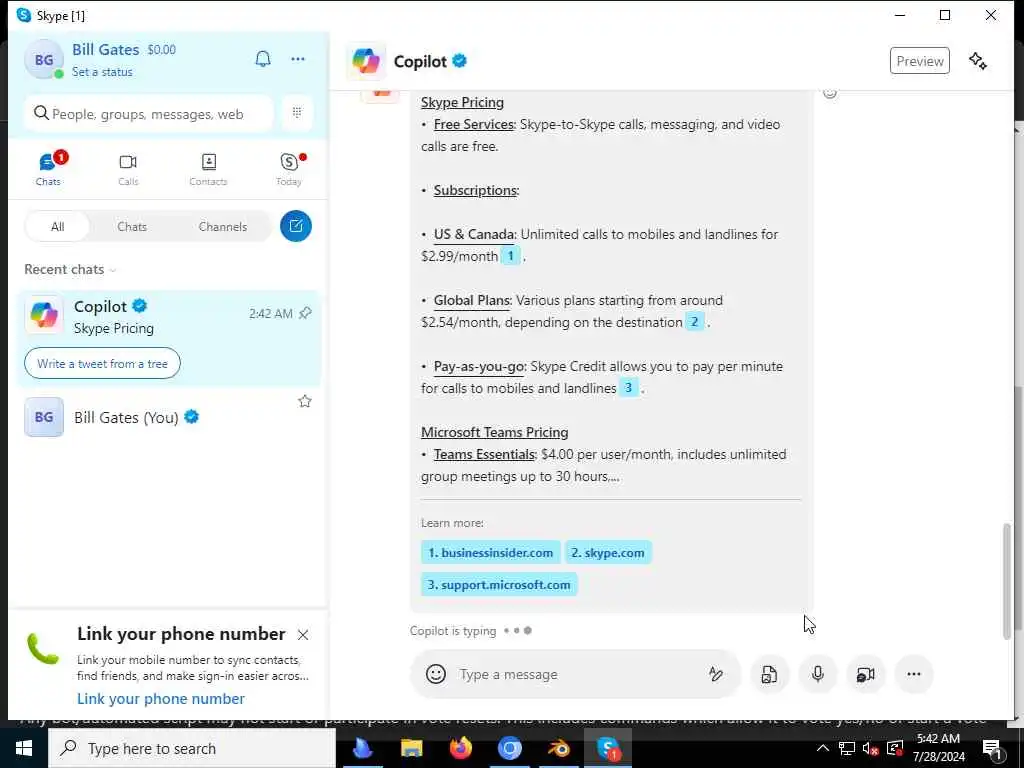This screenshot has height=768, width=1024.
Task: Open File Explorer from the taskbar
Action: click(411, 748)
